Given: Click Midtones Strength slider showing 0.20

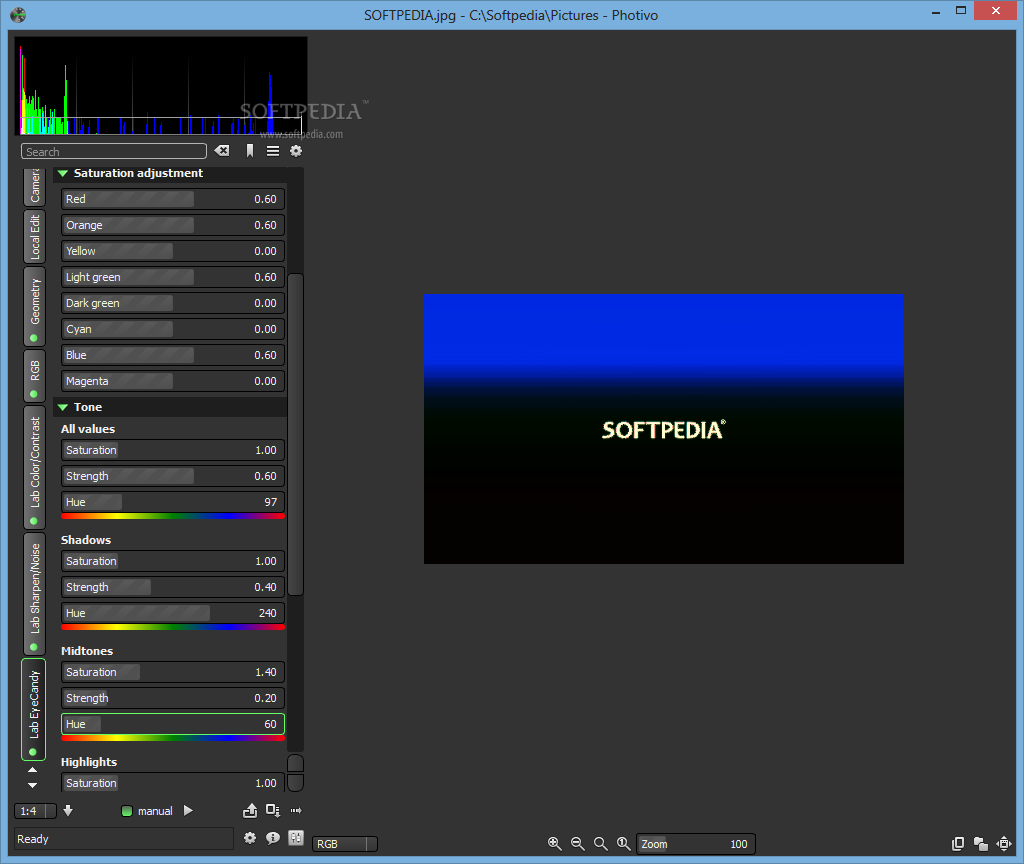Looking at the screenshot, I should [173, 698].
